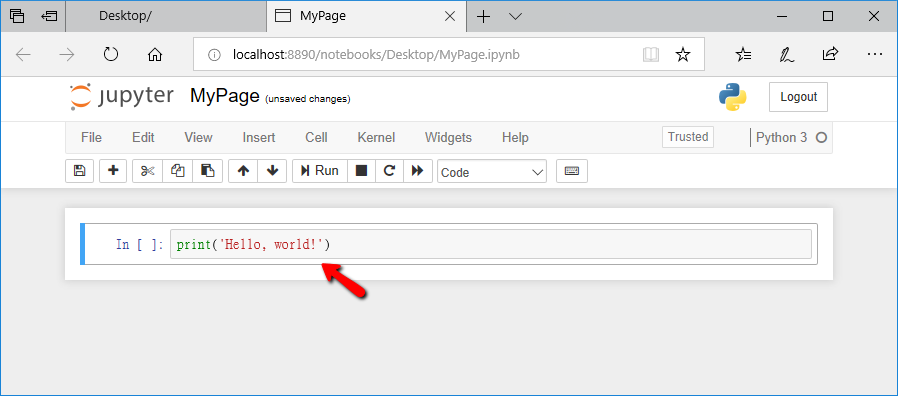Open the View menu
Image resolution: width=898 pixels, height=396 pixels.
[x=198, y=138]
